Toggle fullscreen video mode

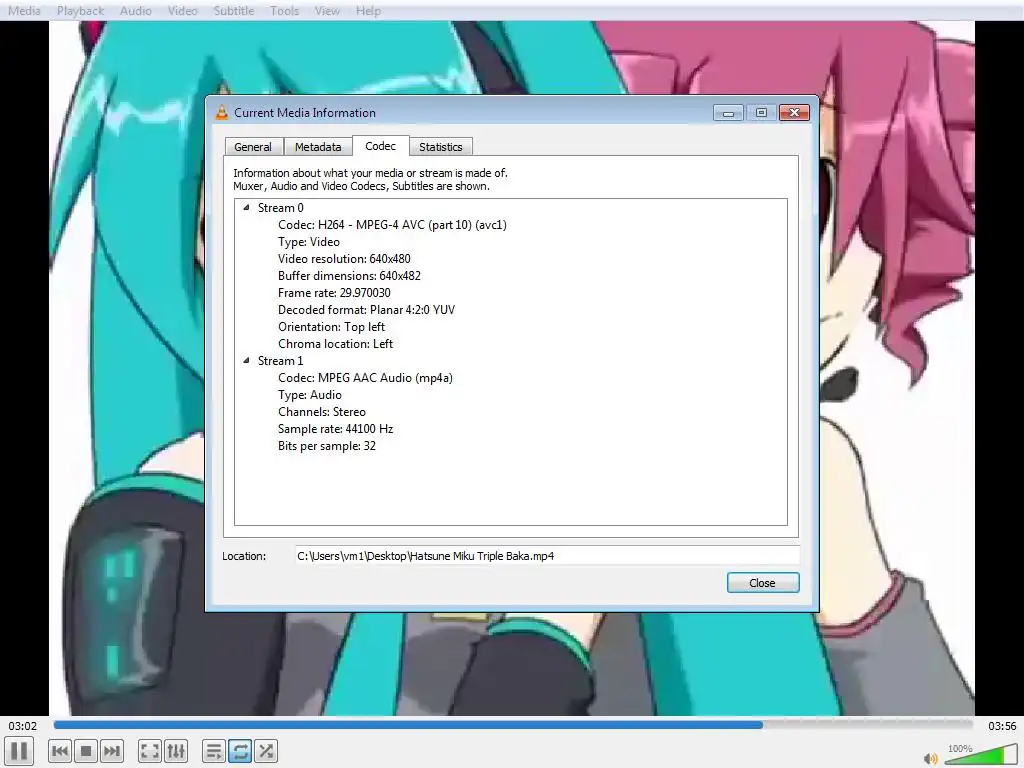pyautogui.click(x=150, y=751)
